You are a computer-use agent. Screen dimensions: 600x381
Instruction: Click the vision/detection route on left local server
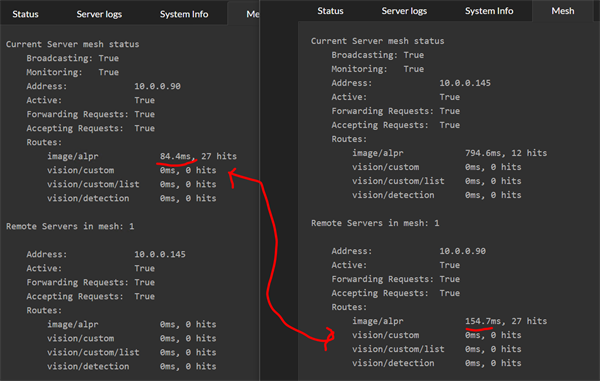pyautogui.click(x=88, y=199)
